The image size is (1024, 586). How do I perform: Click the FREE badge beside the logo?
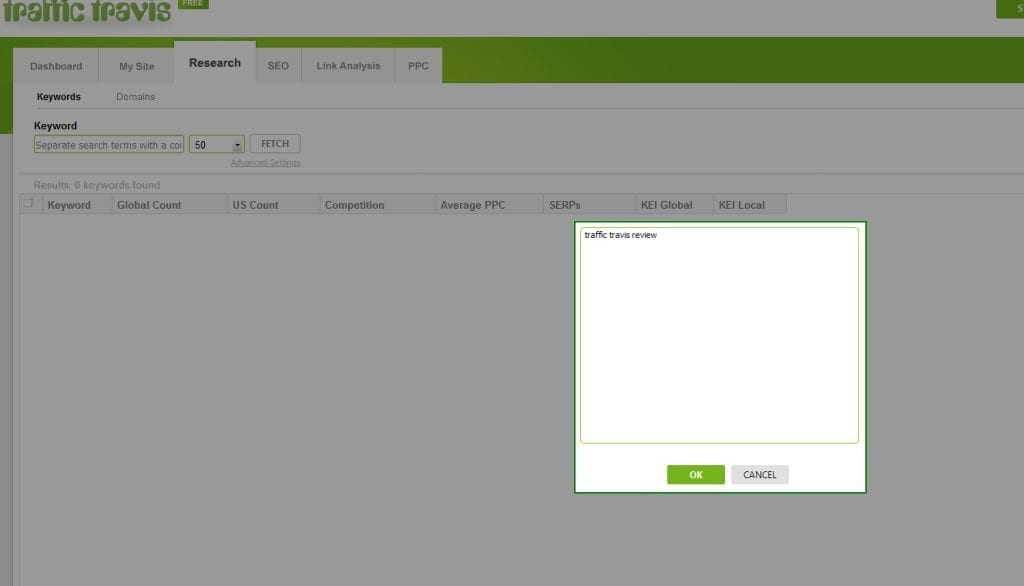pos(193,3)
